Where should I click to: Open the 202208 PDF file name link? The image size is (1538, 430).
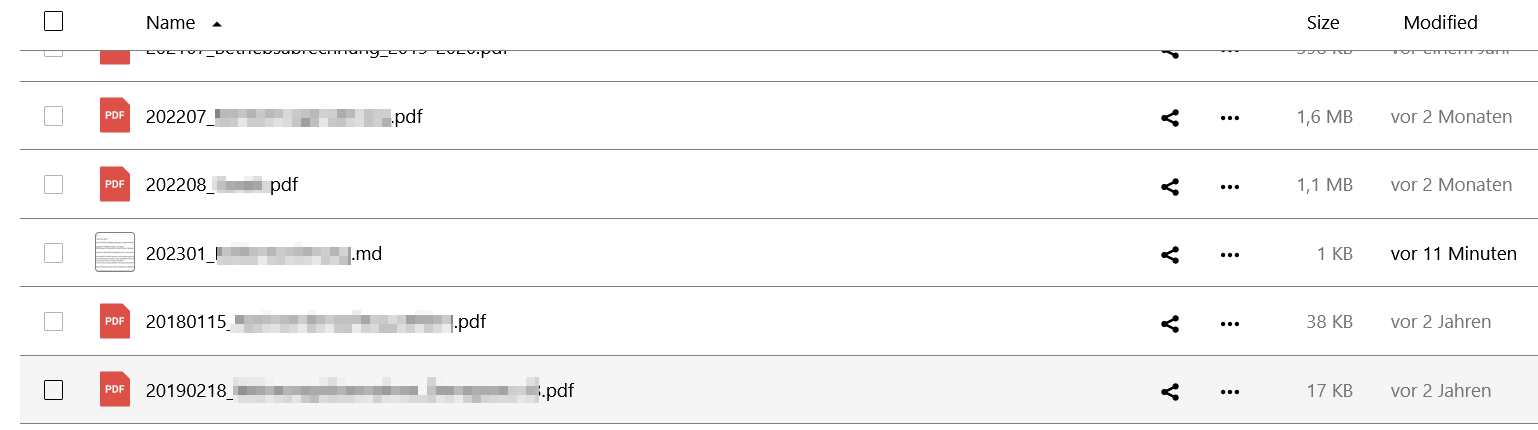click(x=222, y=185)
